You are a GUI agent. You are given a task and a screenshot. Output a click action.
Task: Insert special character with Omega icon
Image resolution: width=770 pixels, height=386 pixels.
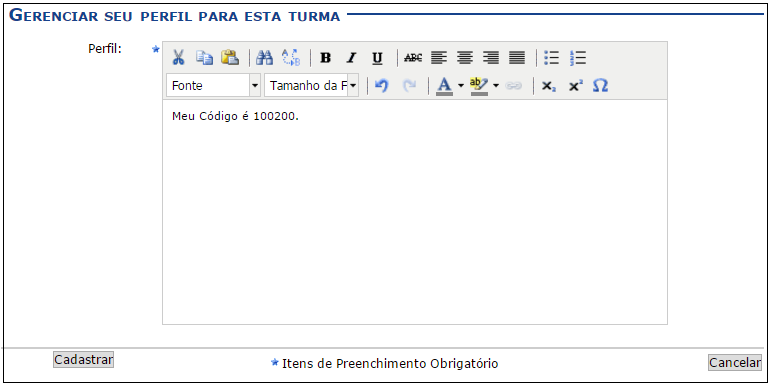[x=600, y=85]
